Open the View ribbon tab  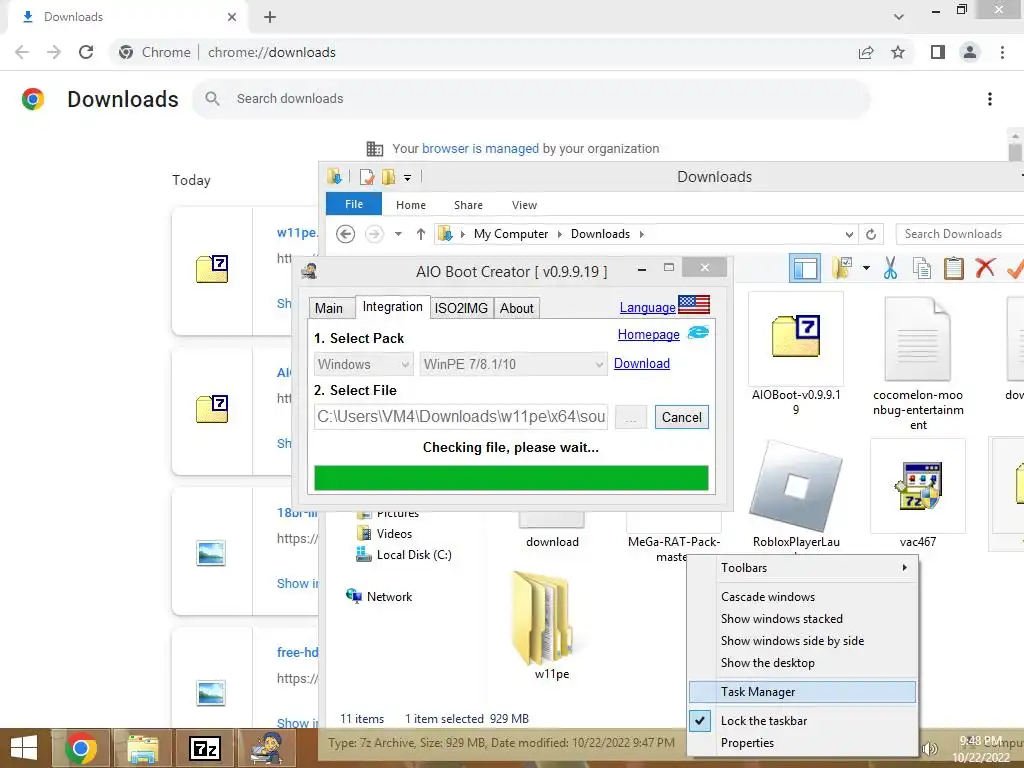point(524,205)
